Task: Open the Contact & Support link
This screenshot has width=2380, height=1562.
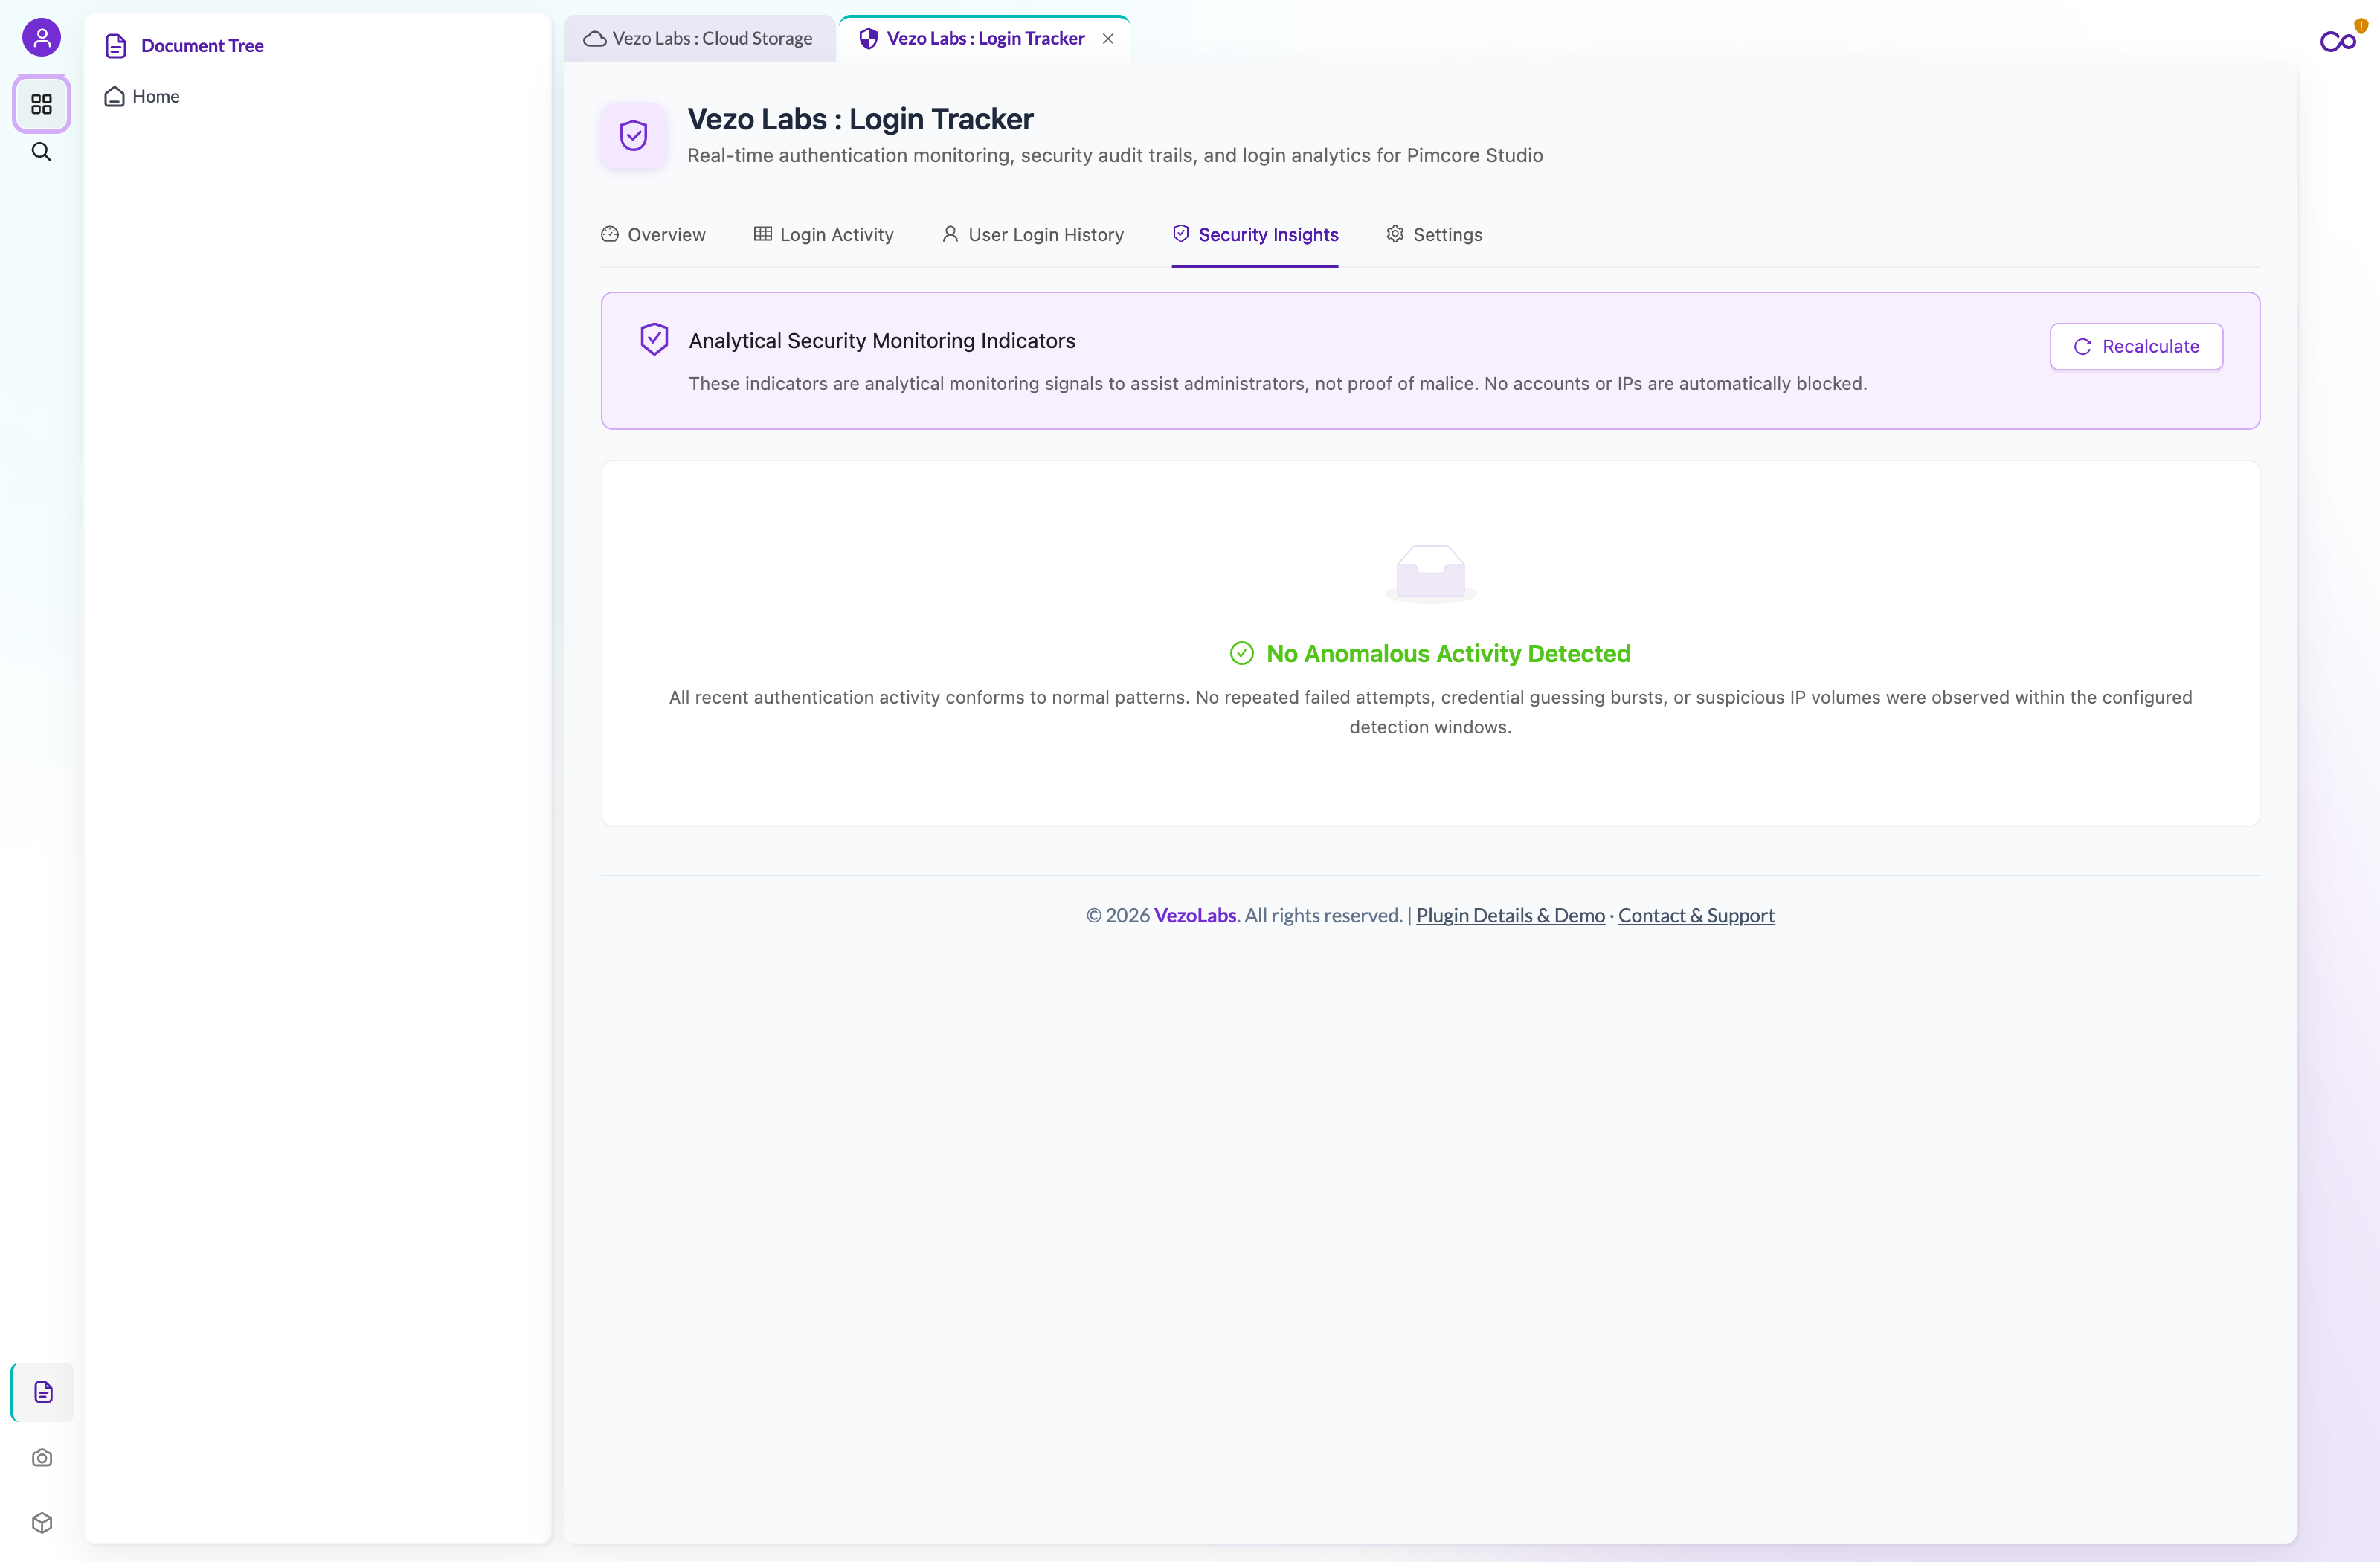Action: [1696, 915]
